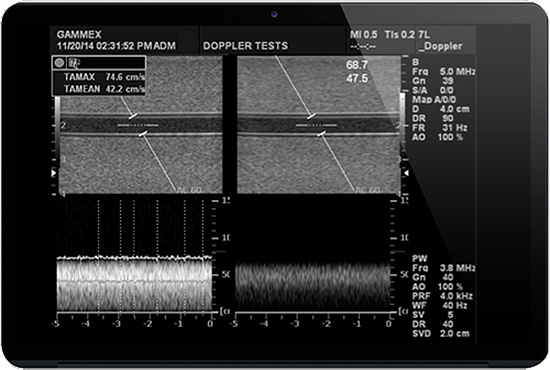The width and height of the screenshot is (550, 370).
Task: Click the _Doppler preset label
Action: pyautogui.click(x=441, y=46)
